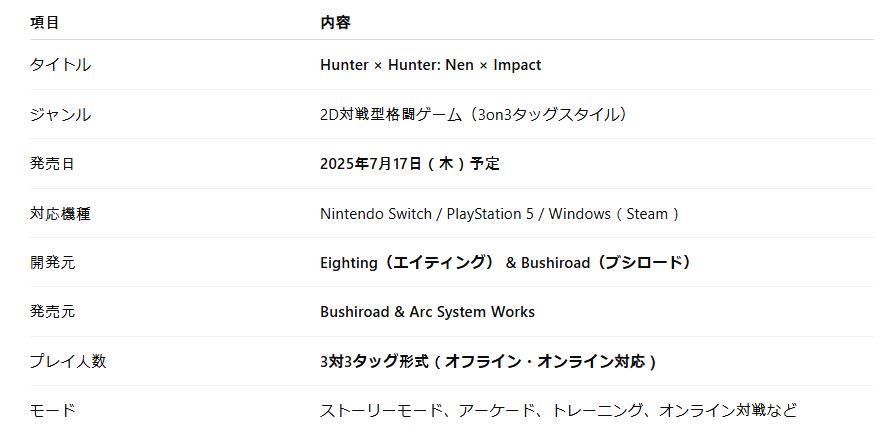Select the 開発元 row label
This screenshot has height=437, width=884.
click(52, 263)
